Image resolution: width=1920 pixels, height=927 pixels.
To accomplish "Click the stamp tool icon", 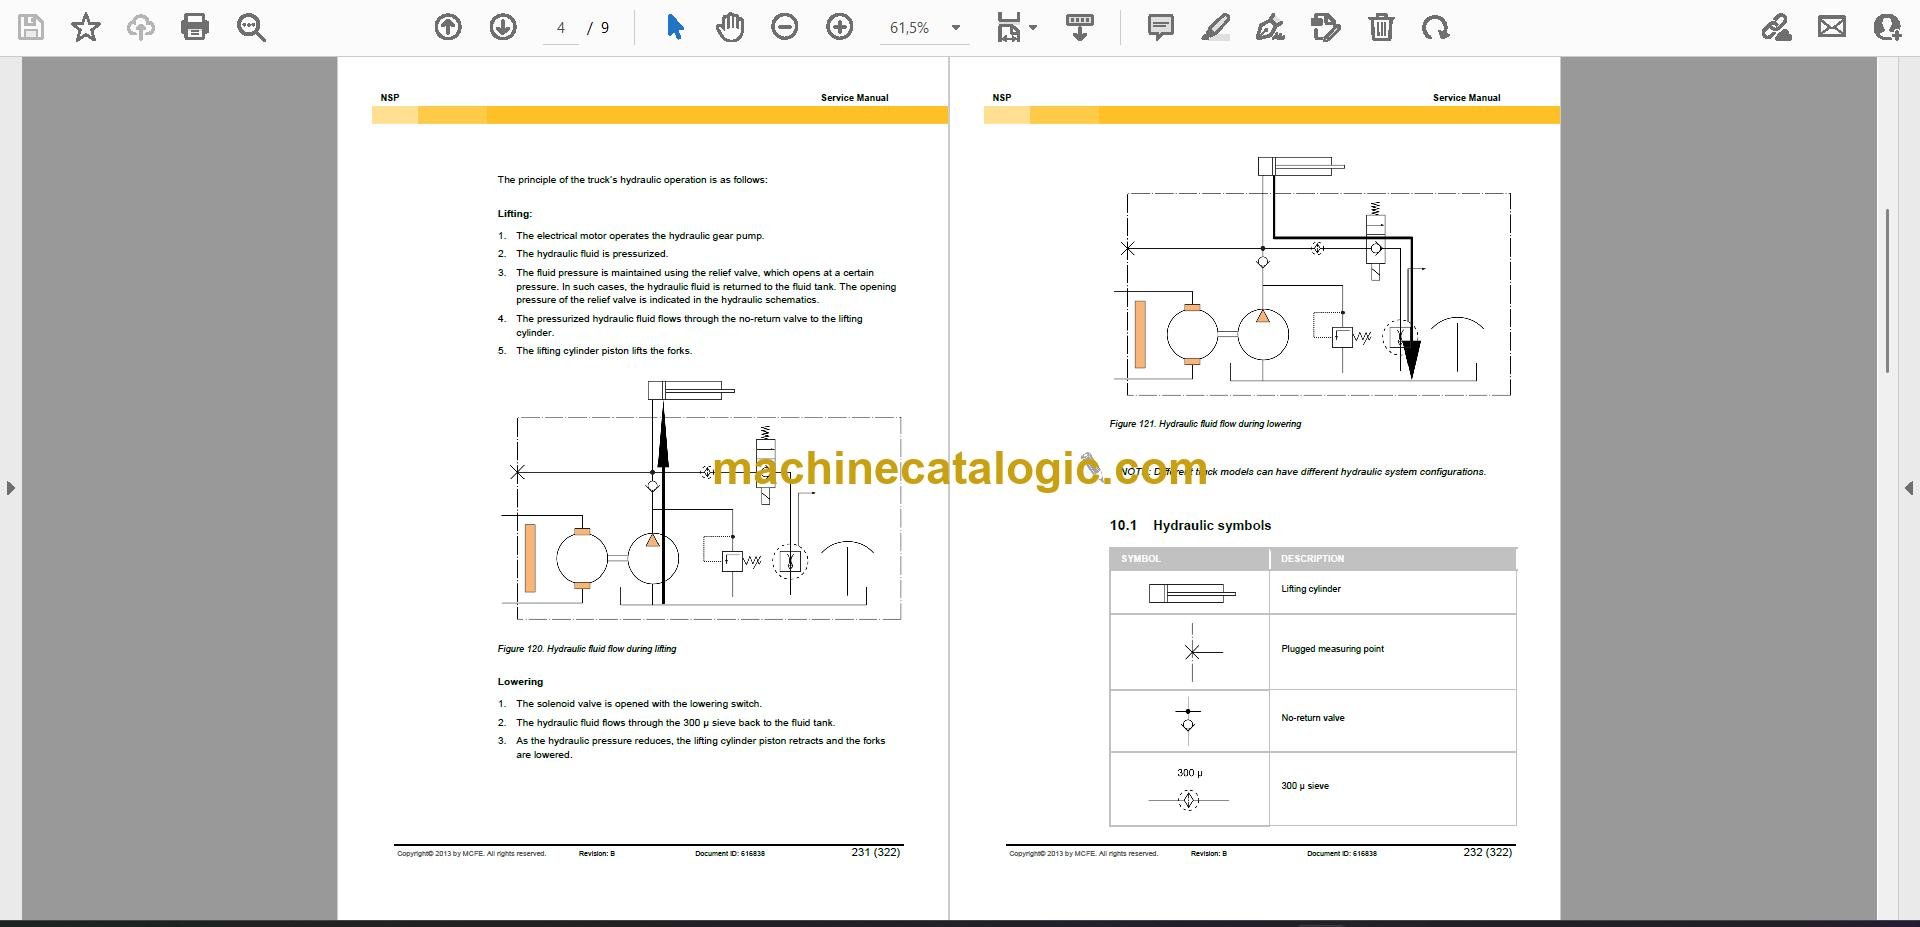I will [x=1326, y=28].
